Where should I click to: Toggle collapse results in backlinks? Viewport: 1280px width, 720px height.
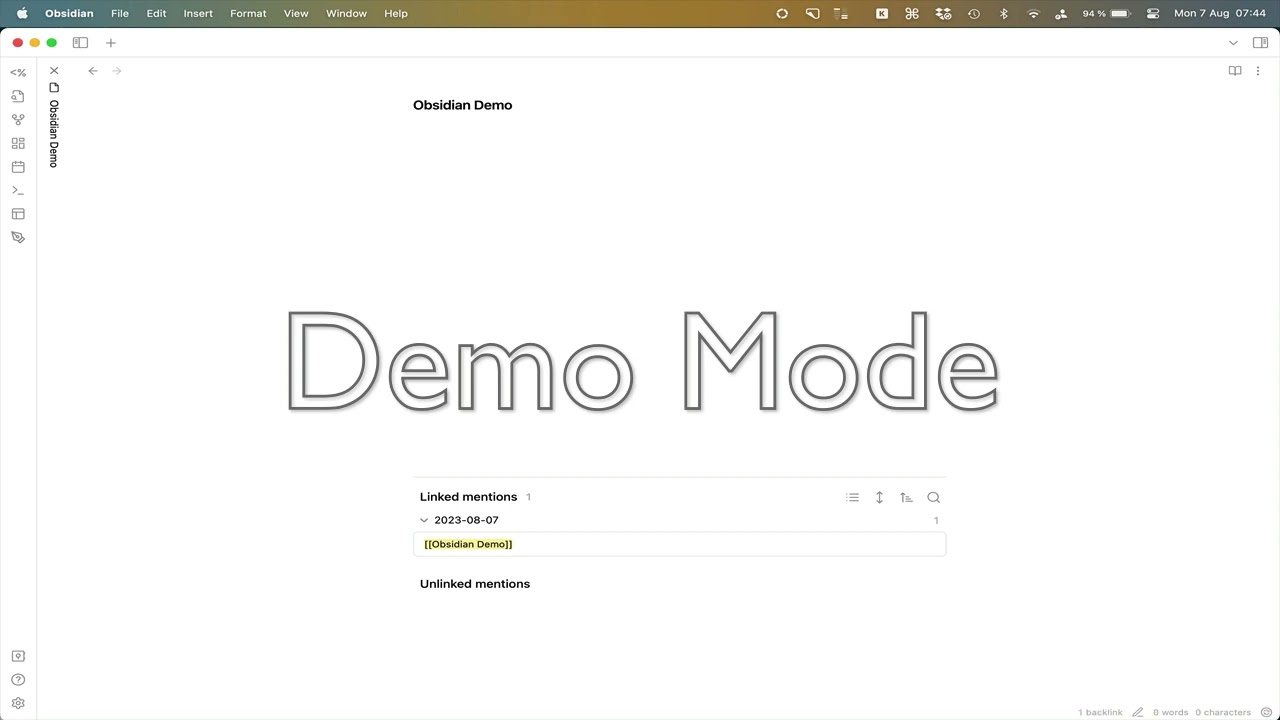(x=852, y=497)
